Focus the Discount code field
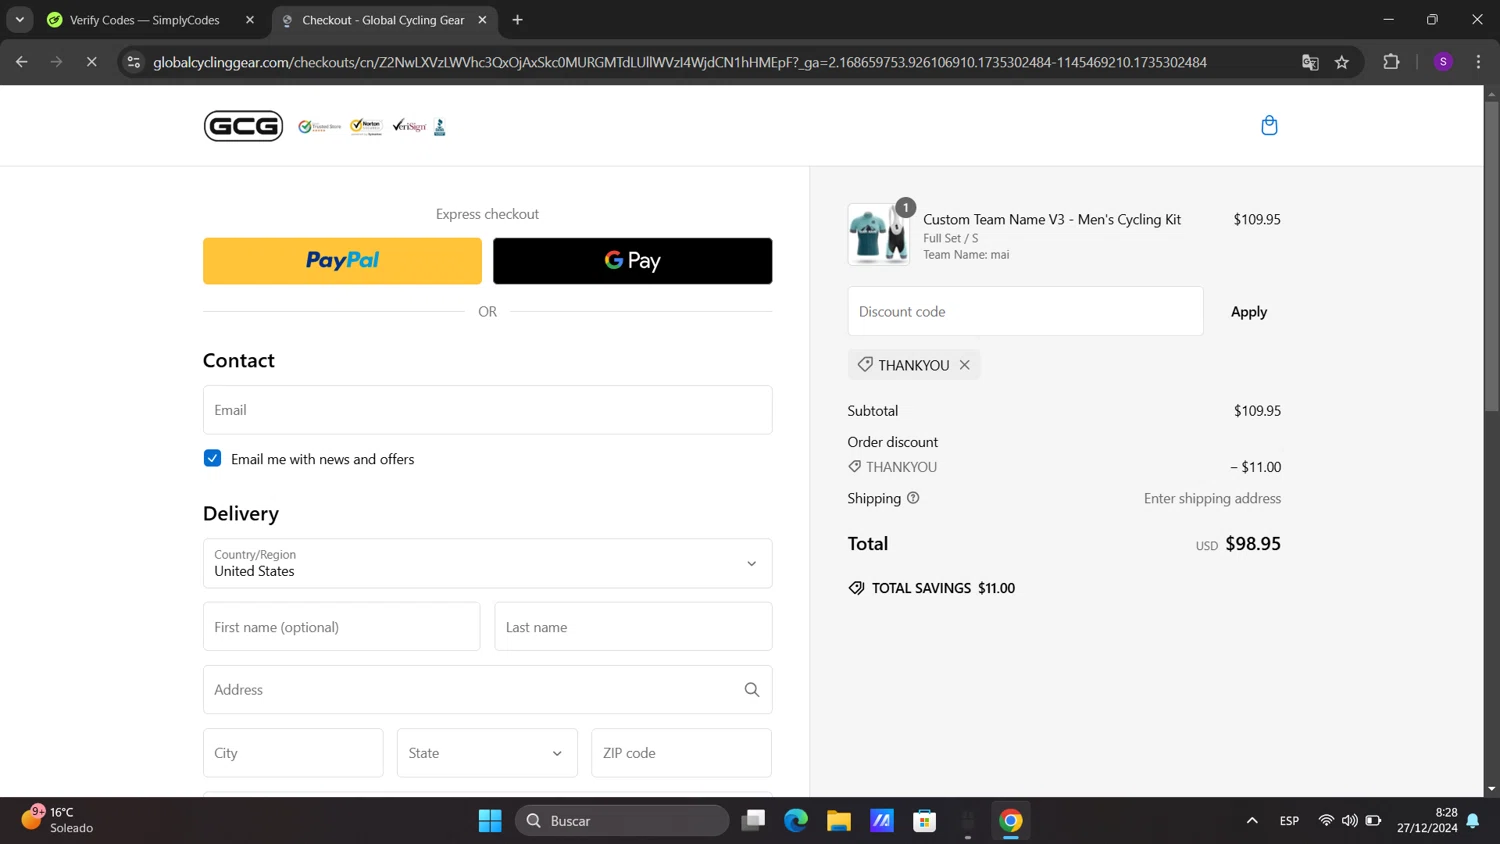The height and width of the screenshot is (844, 1500). [1025, 311]
